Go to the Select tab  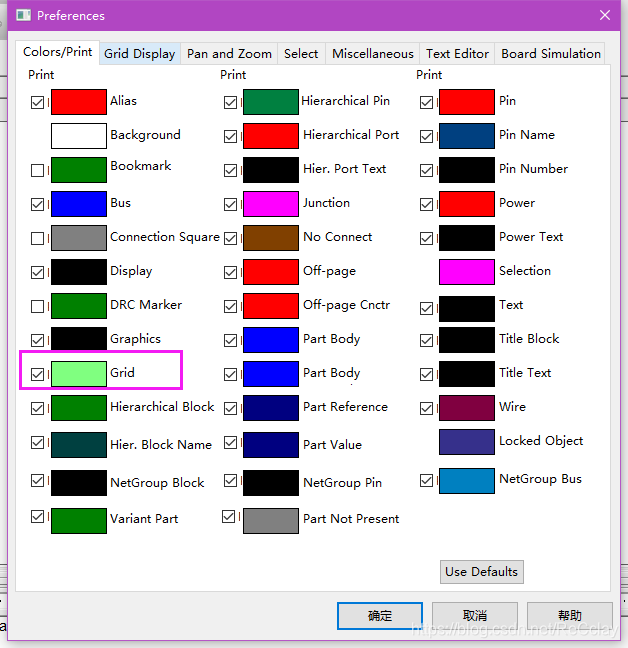click(x=301, y=54)
